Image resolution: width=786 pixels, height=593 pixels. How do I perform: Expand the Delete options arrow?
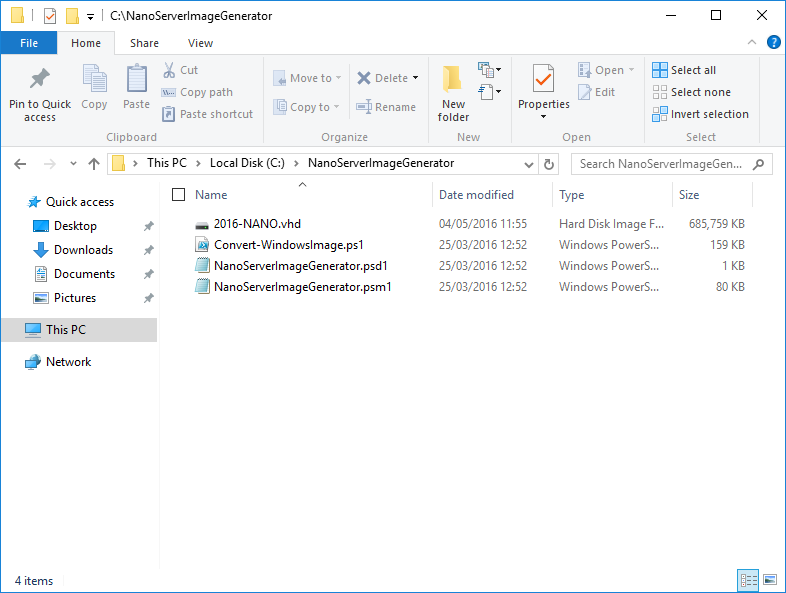(x=416, y=78)
